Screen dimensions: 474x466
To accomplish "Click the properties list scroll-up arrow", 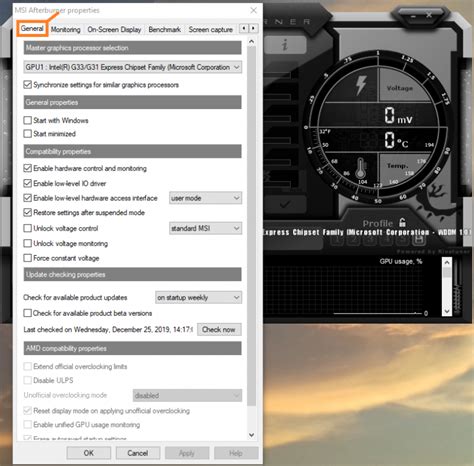I will click(x=252, y=42).
